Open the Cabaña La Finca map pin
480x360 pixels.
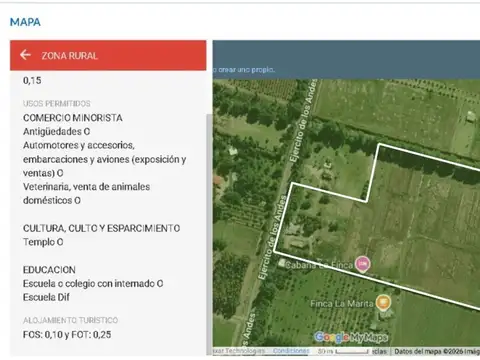tap(363, 265)
